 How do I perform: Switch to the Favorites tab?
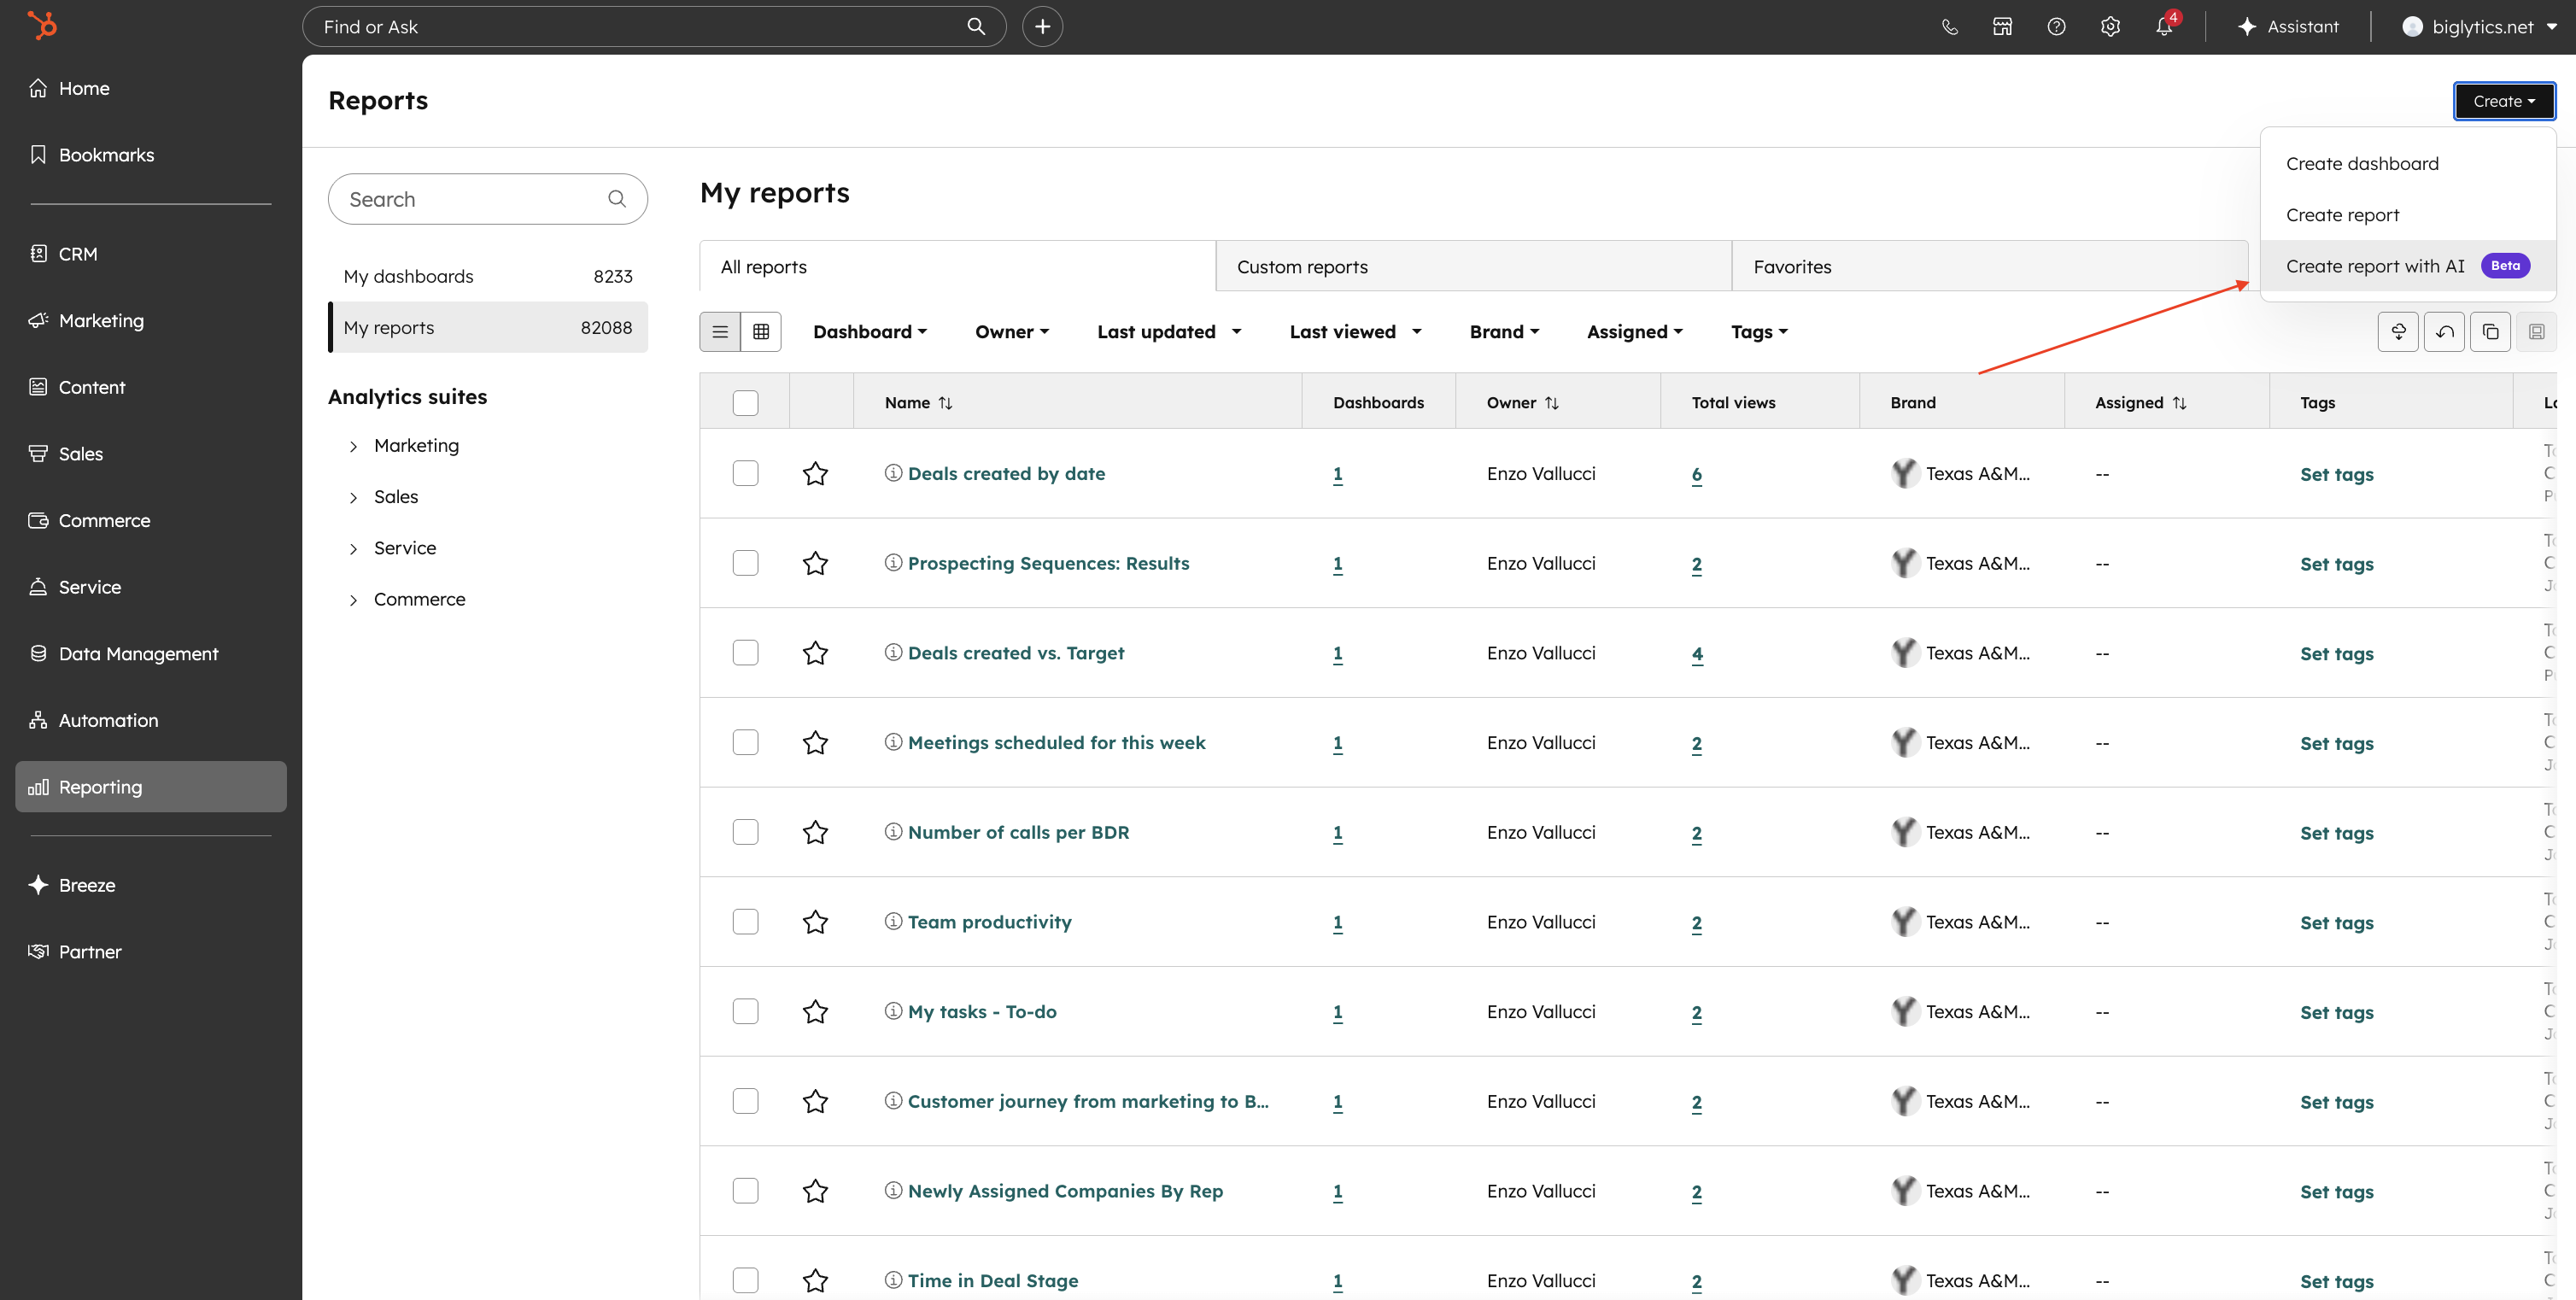pos(1990,266)
